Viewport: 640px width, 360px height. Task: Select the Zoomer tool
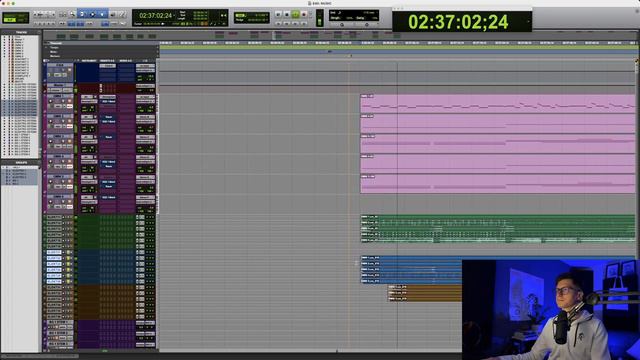[72, 14]
